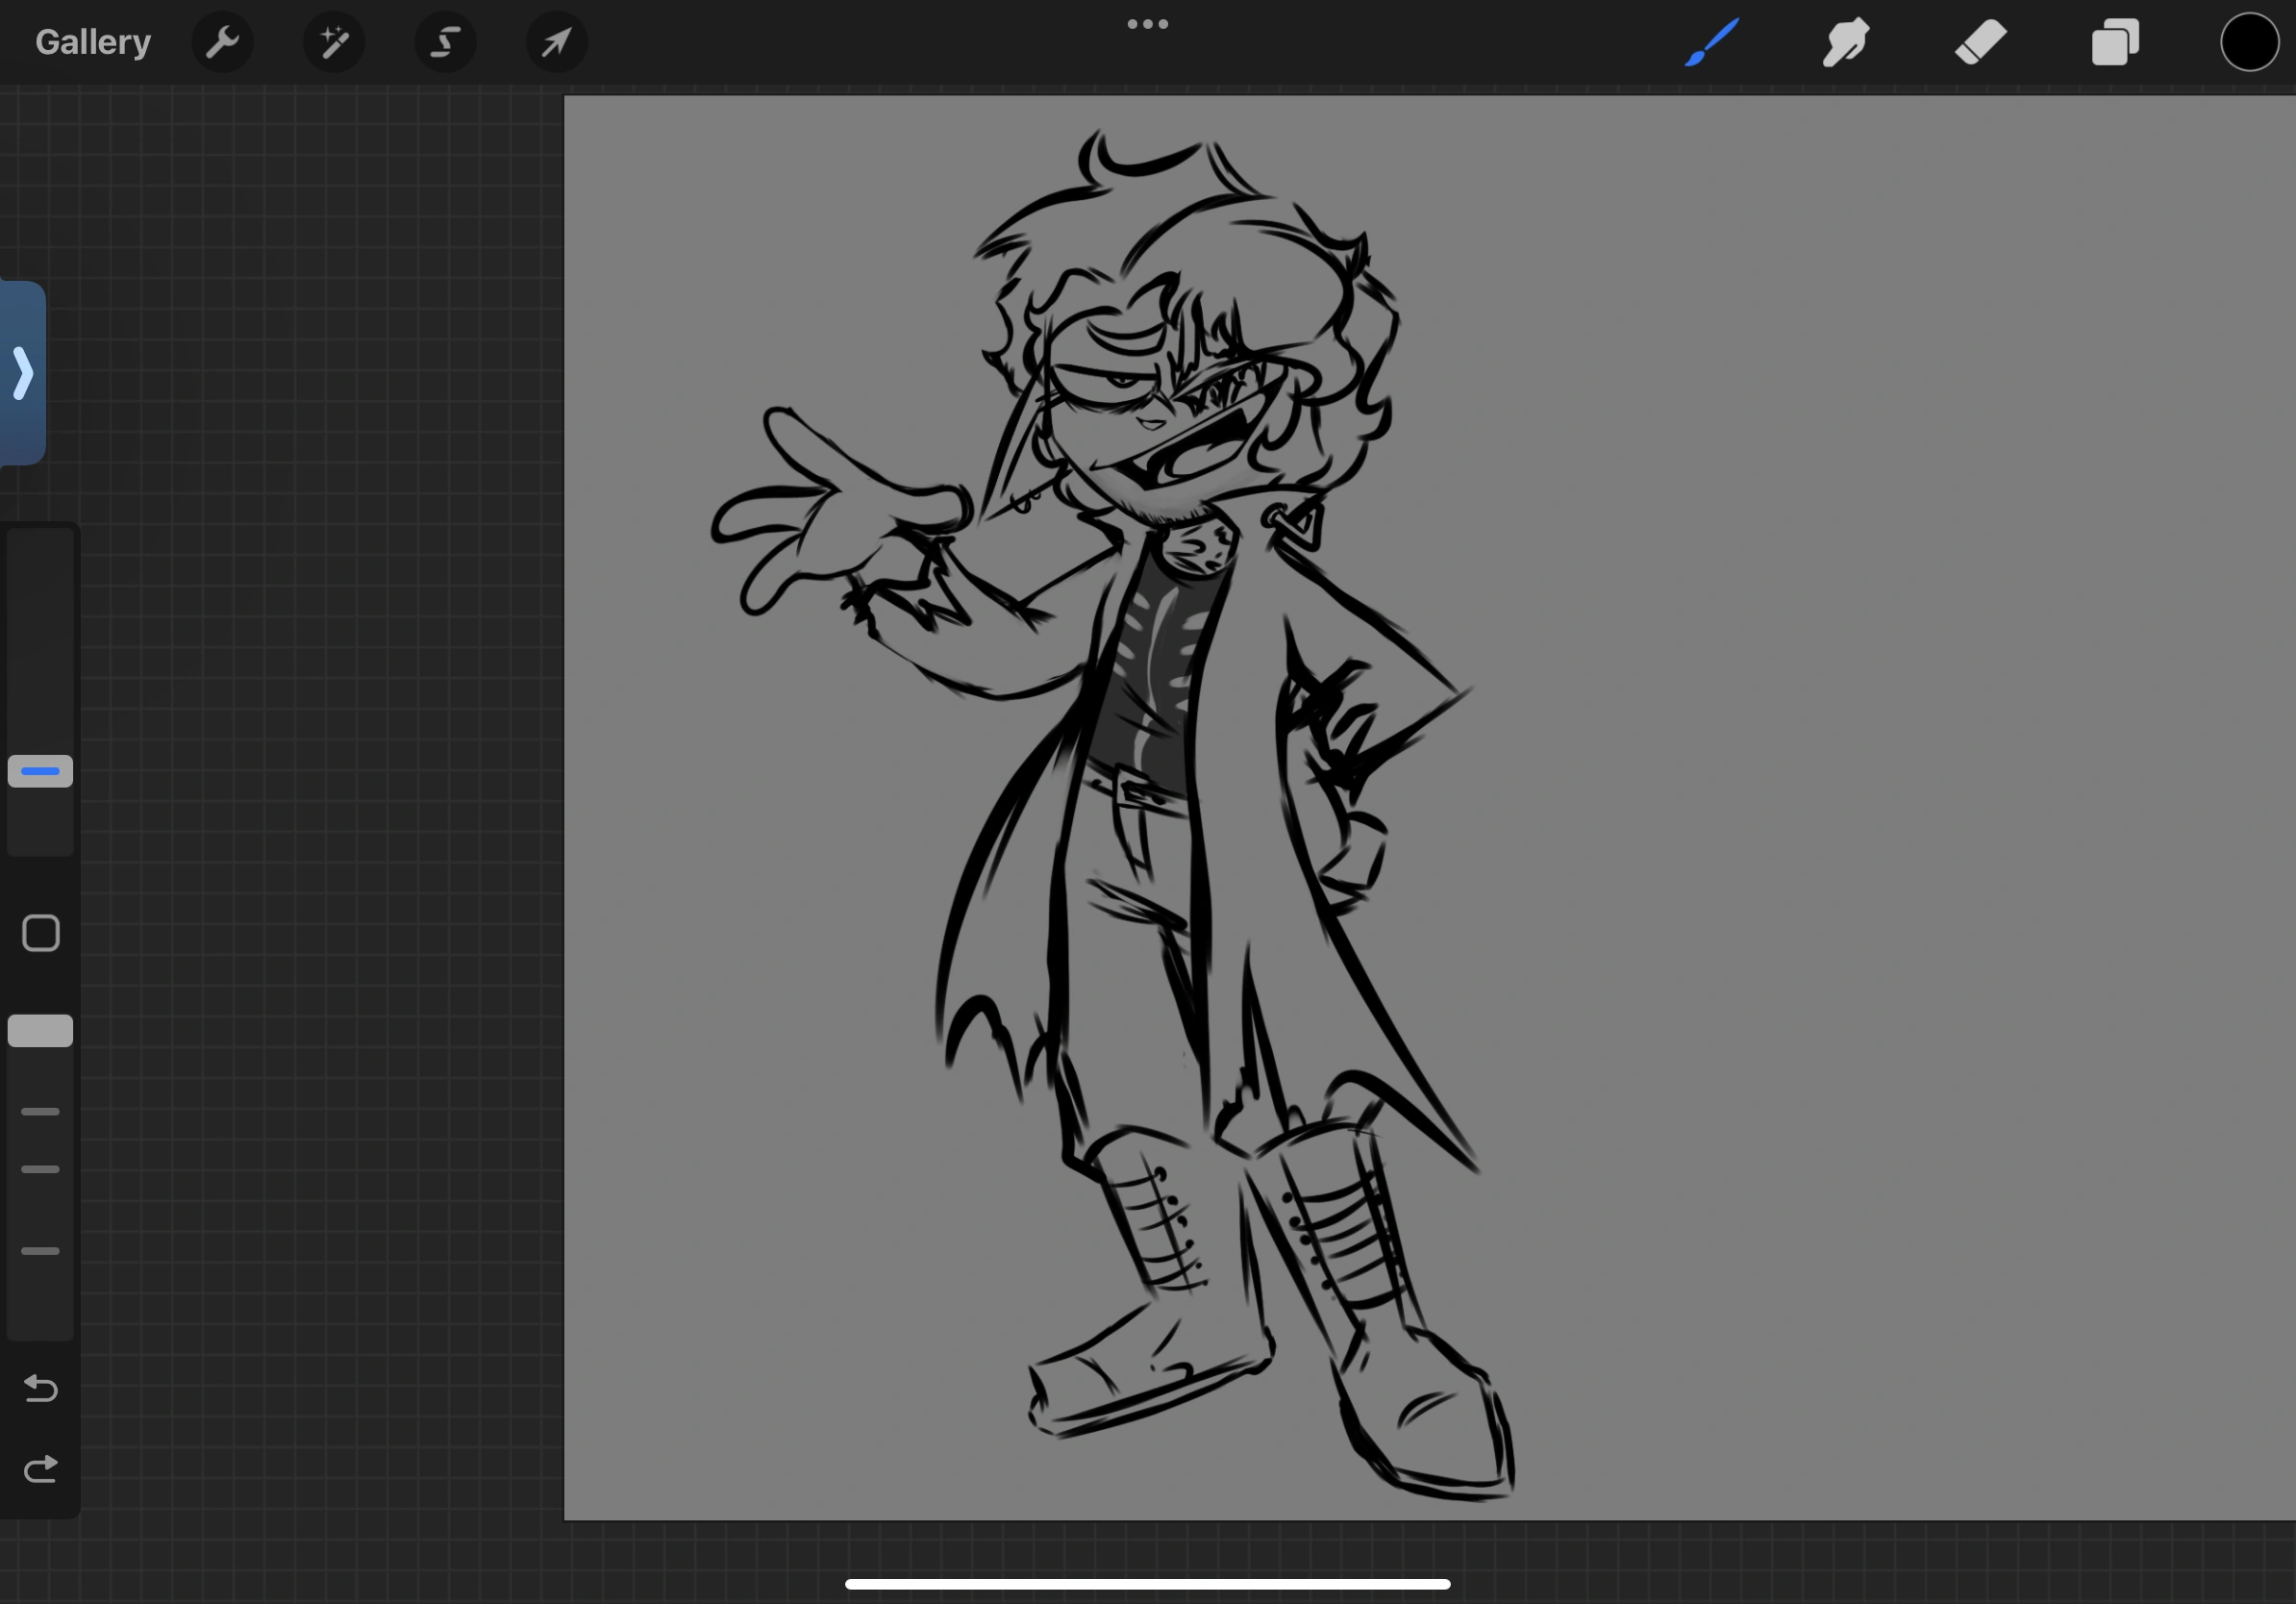This screenshot has height=1604, width=2296.
Task: Activate the Transform arrow tool
Action: click(557, 42)
